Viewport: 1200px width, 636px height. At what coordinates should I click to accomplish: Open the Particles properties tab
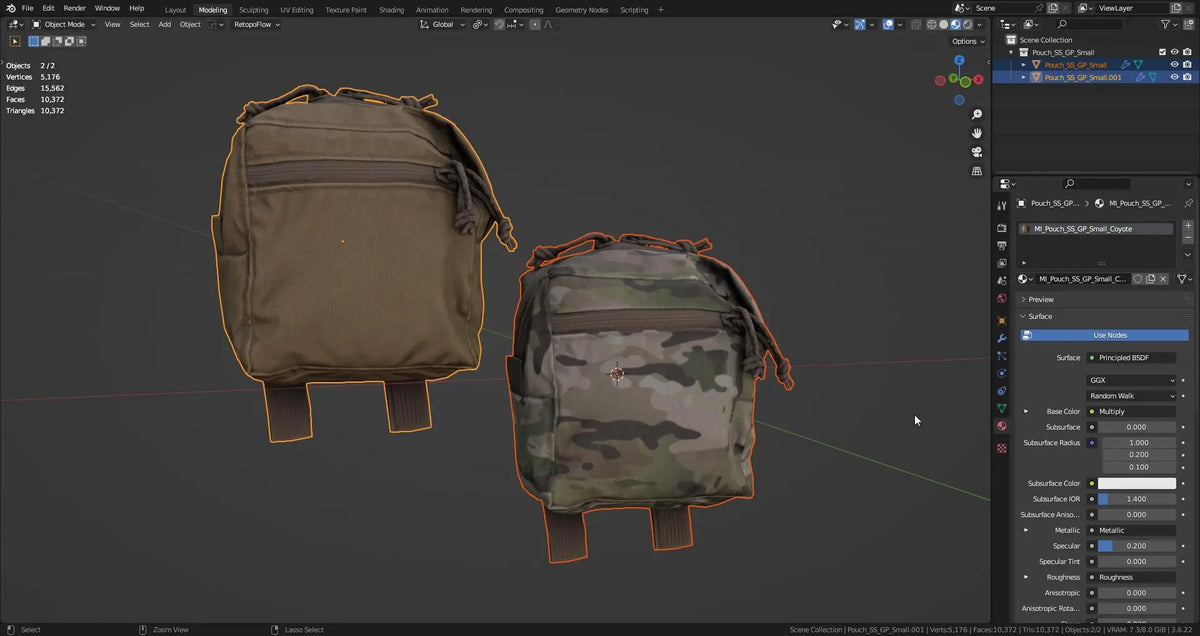coord(1001,356)
